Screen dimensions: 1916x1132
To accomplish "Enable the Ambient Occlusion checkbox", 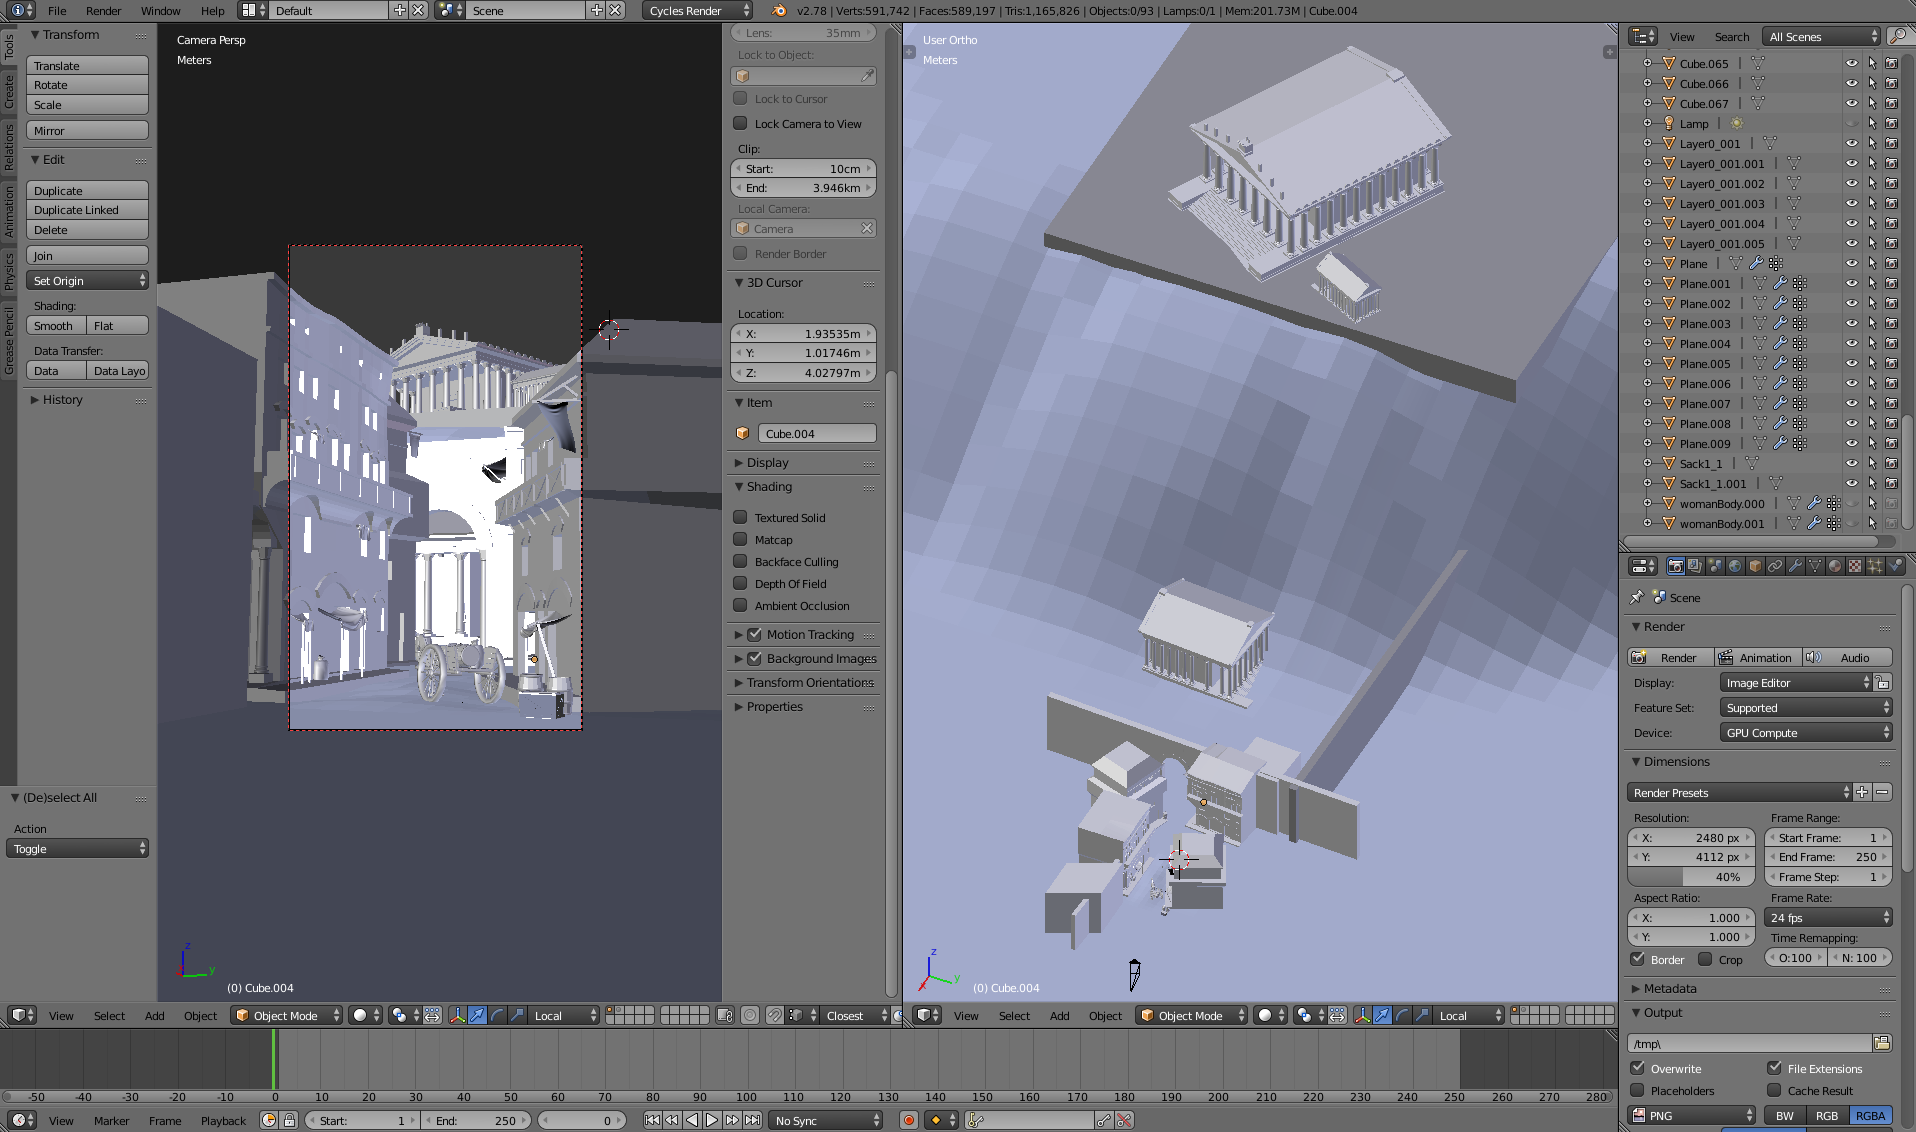I will point(741,605).
